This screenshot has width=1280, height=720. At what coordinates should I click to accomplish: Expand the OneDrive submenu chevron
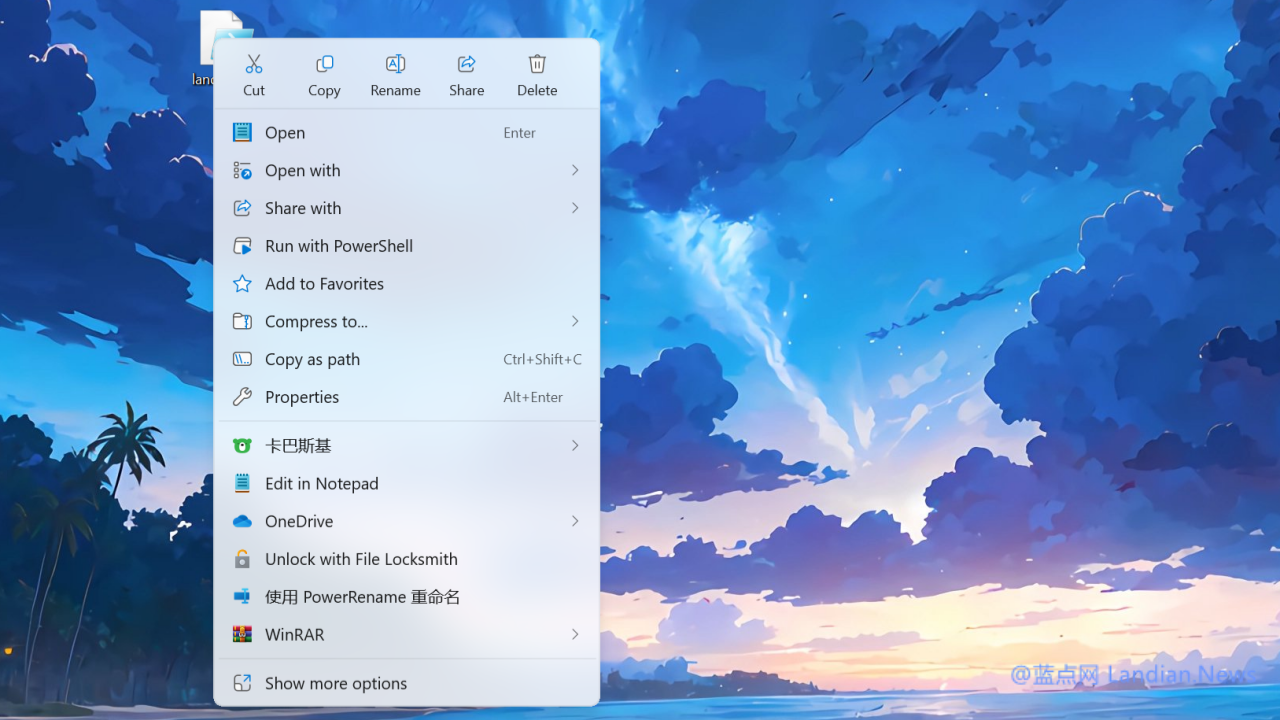pyautogui.click(x=575, y=521)
